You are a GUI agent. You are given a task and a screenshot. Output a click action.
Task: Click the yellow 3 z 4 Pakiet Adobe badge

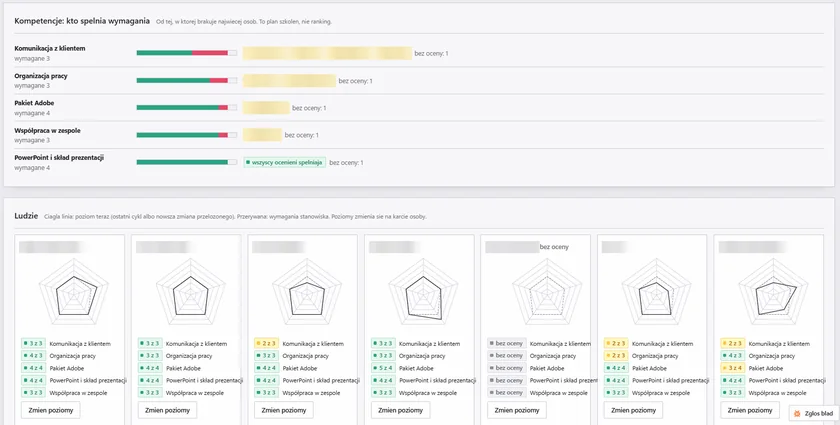pos(733,368)
